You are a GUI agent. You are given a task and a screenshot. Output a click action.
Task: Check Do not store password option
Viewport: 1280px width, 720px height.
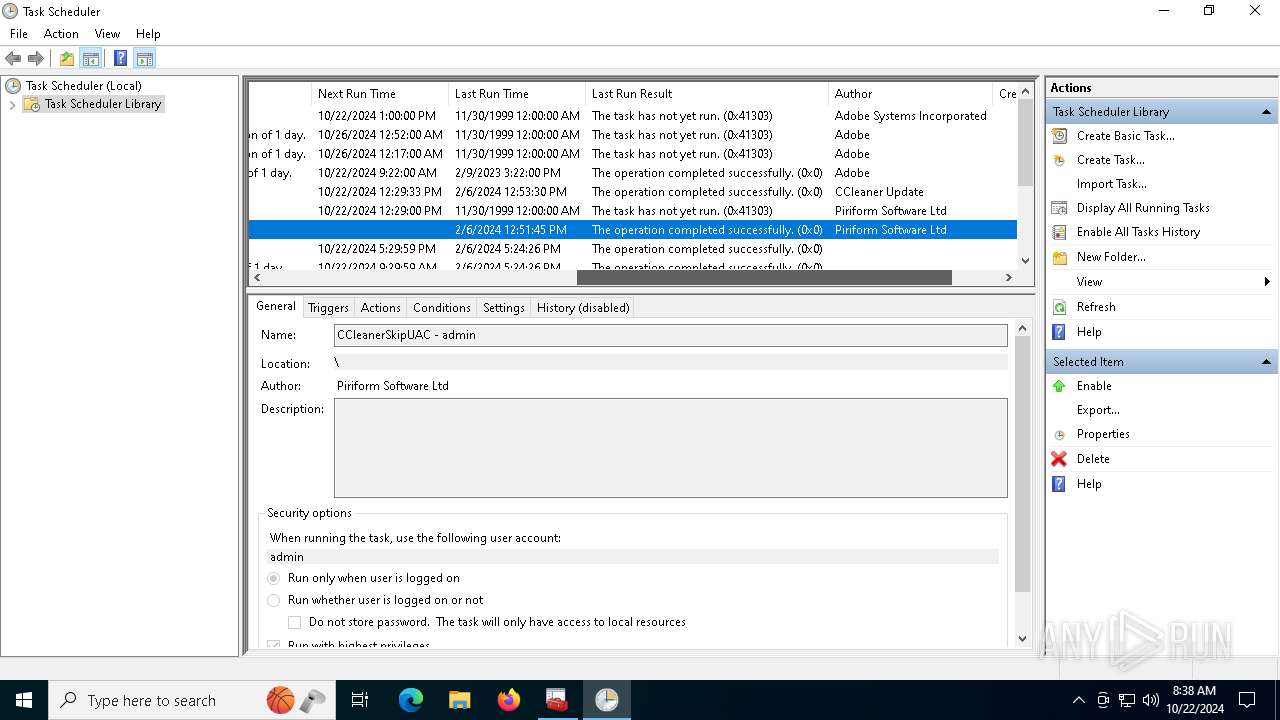(295, 622)
